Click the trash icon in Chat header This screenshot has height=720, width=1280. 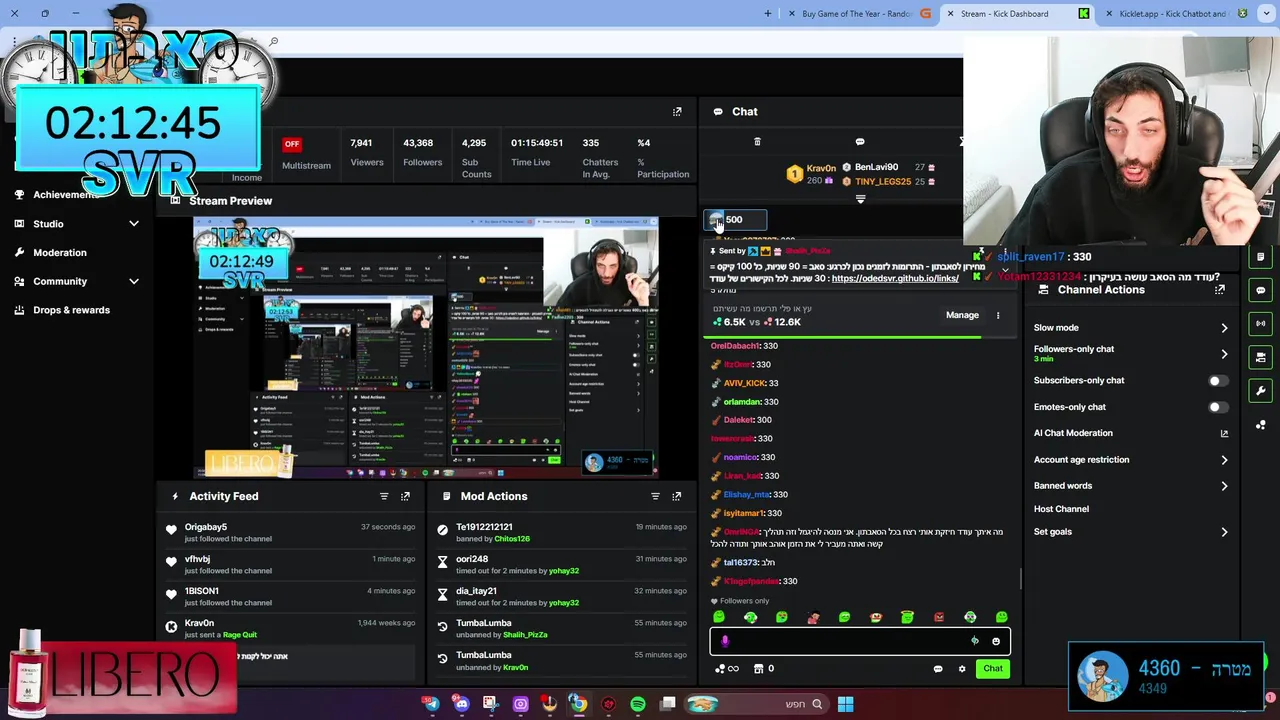click(757, 142)
